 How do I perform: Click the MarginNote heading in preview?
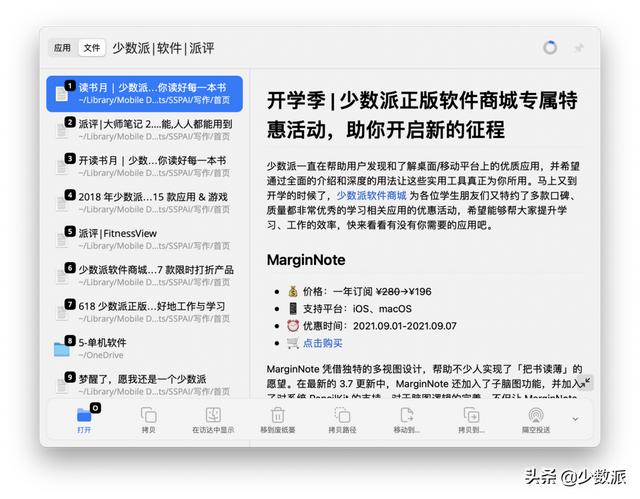point(306,260)
